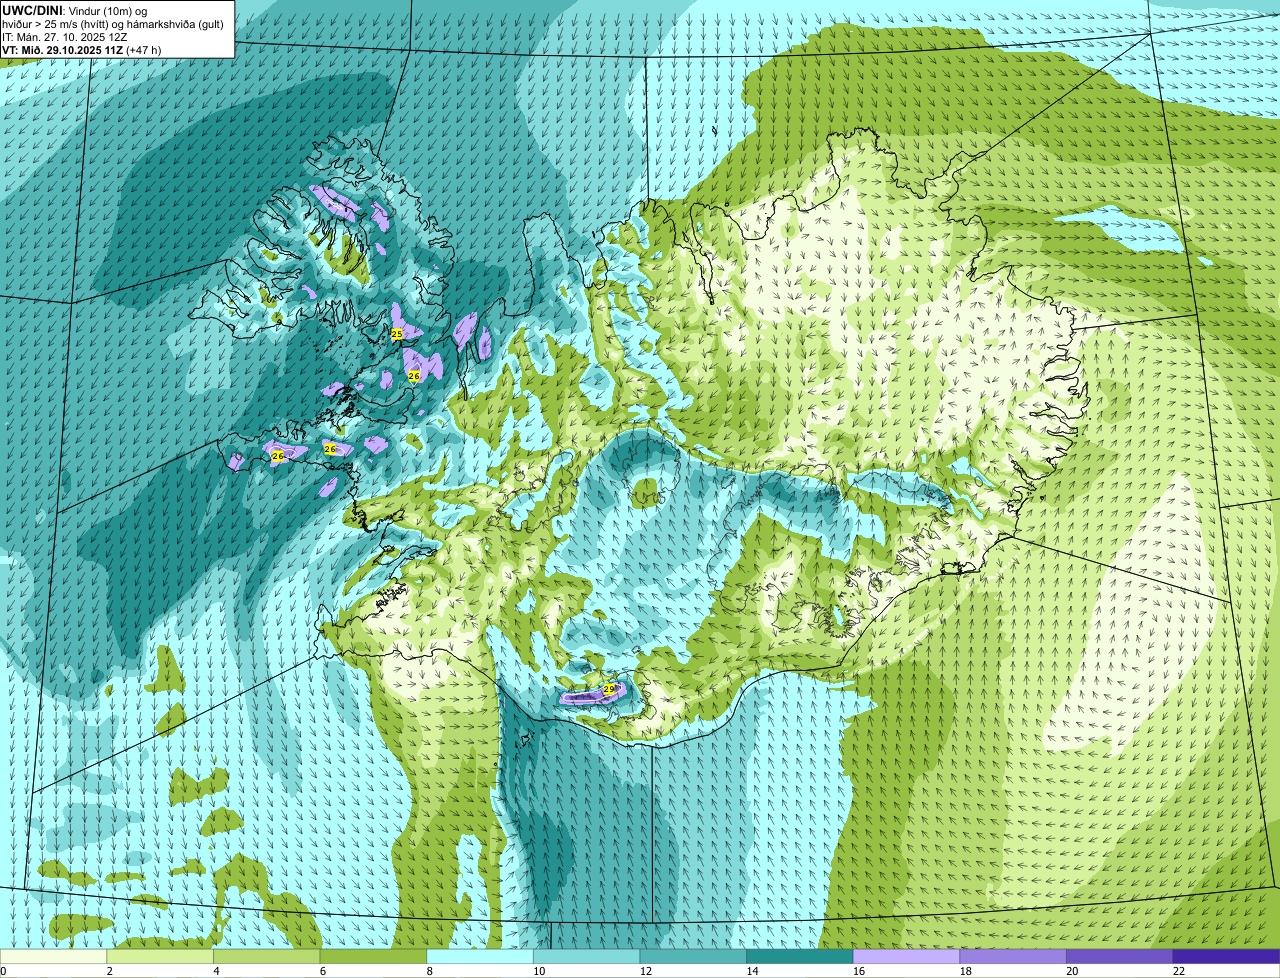This screenshot has width=1280, height=978.
Task: Select the 2–4 m/s legend color segment
Action: click(160, 957)
